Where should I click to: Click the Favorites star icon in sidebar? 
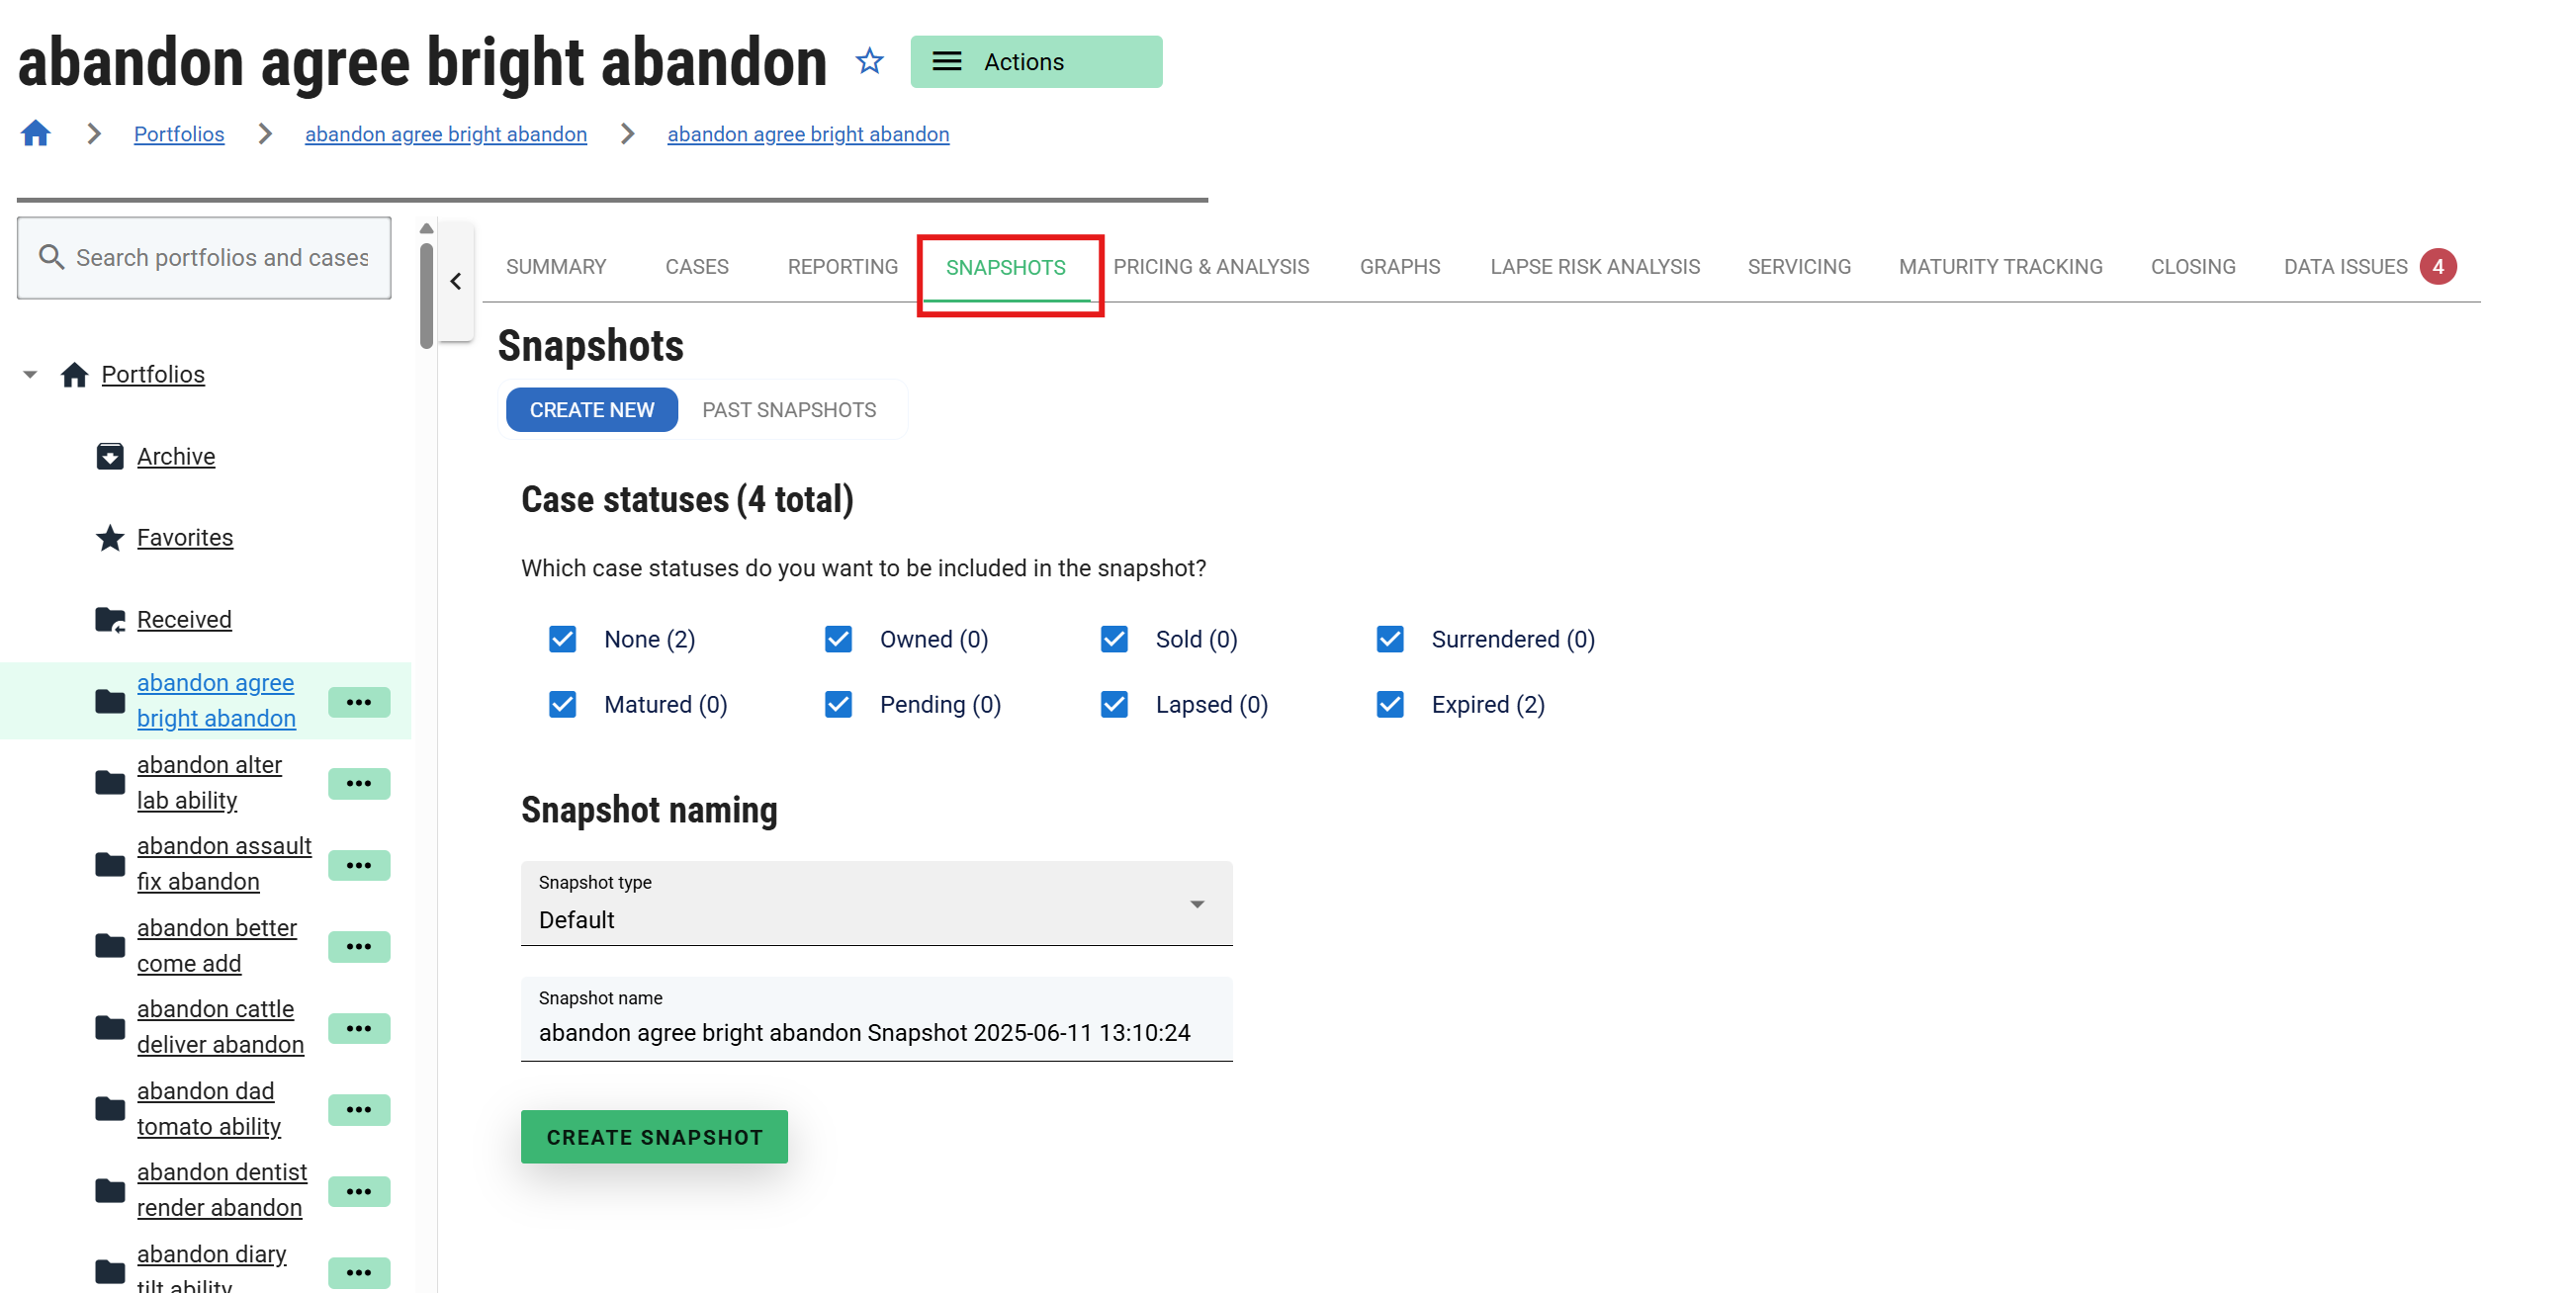pos(110,538)
